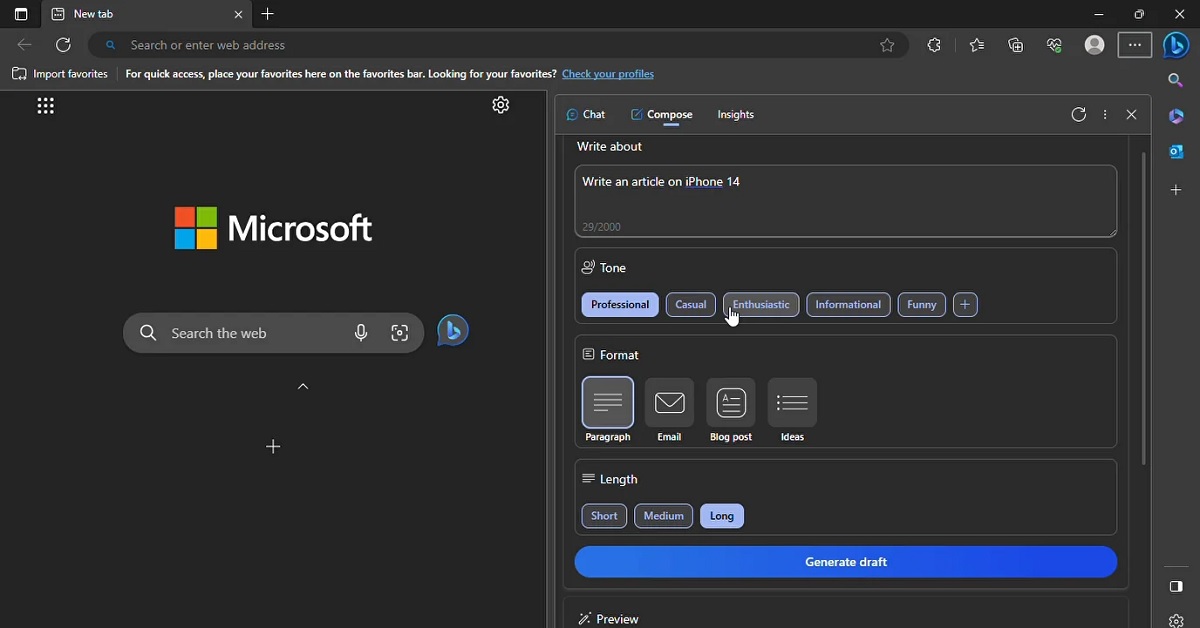Choose Paragraph format

pyautogui.click(x=608, y=410)
